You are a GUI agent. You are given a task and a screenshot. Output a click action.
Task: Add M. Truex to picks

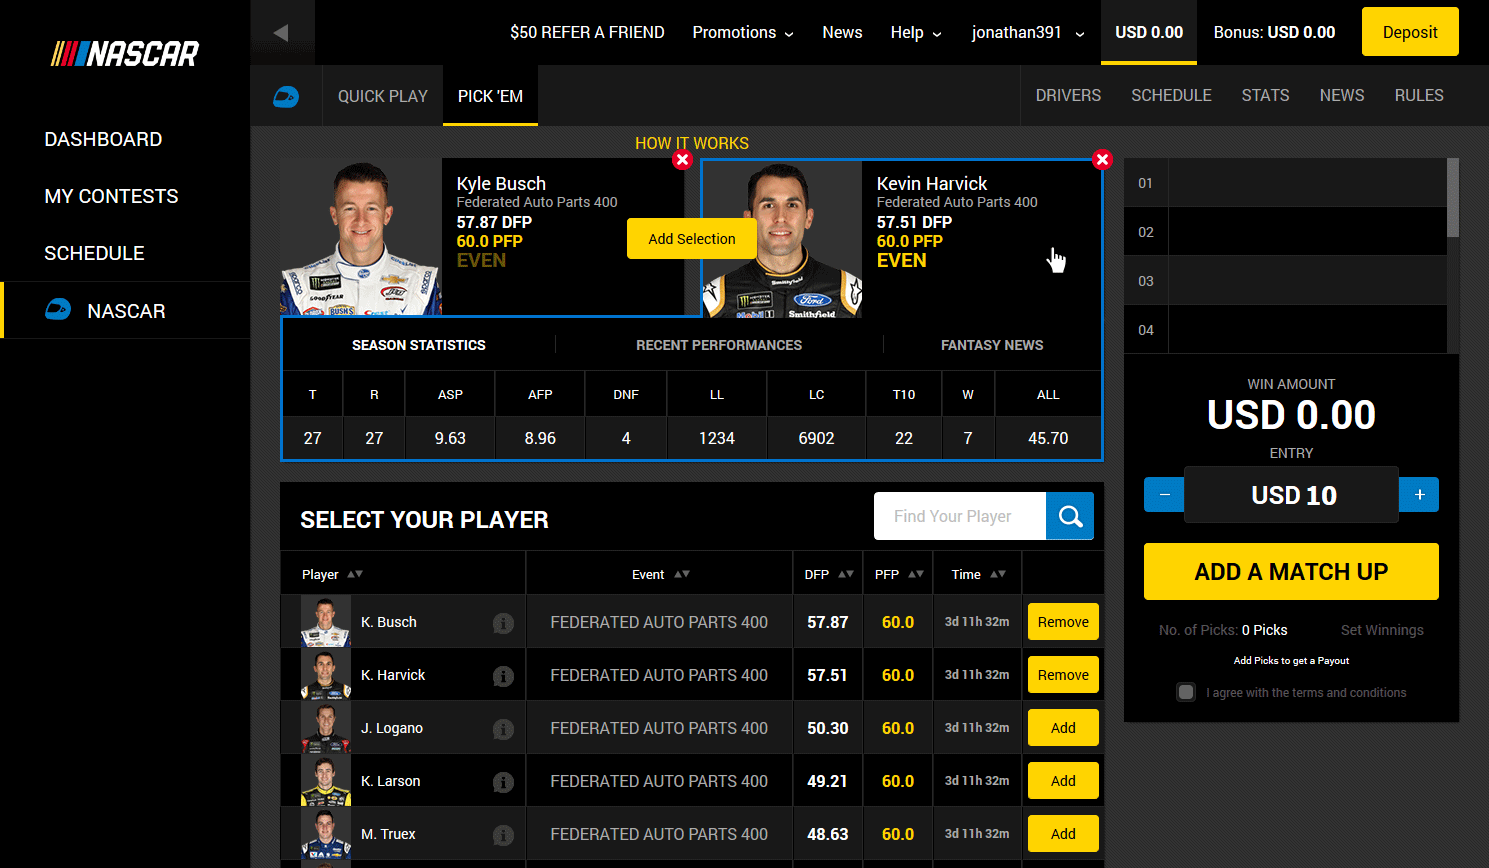[1063, 834]
